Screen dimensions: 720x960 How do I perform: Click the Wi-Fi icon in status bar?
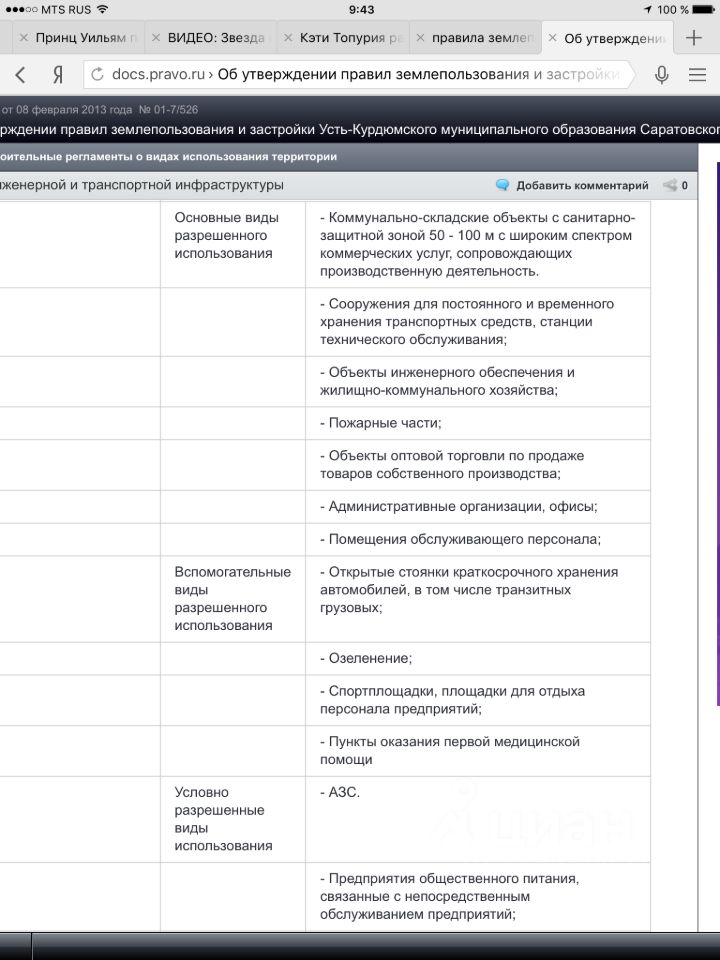pyautogui.click(x=103, y=9)
